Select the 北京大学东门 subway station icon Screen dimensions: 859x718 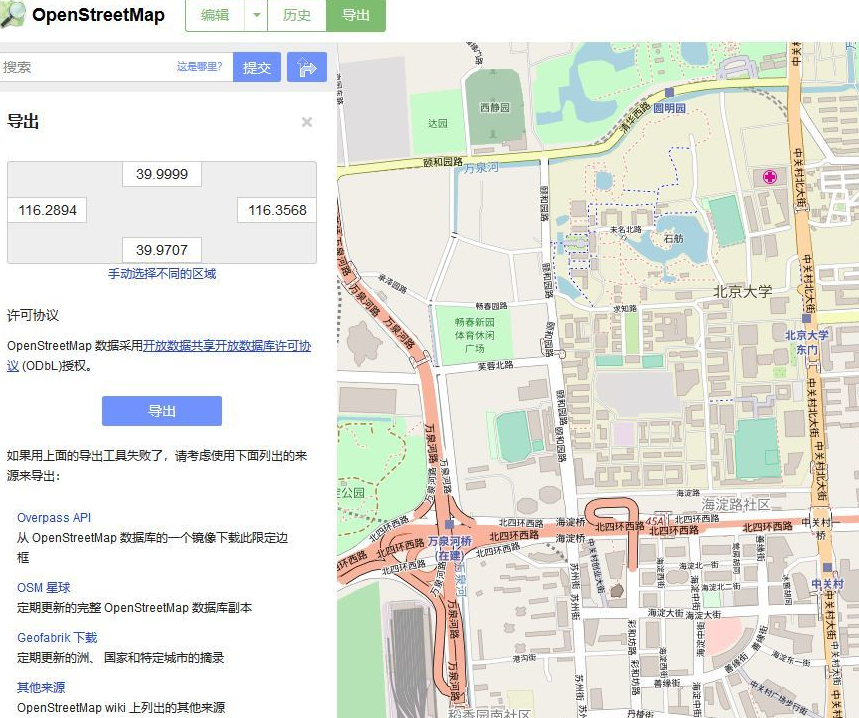click(x=806, y=318)
